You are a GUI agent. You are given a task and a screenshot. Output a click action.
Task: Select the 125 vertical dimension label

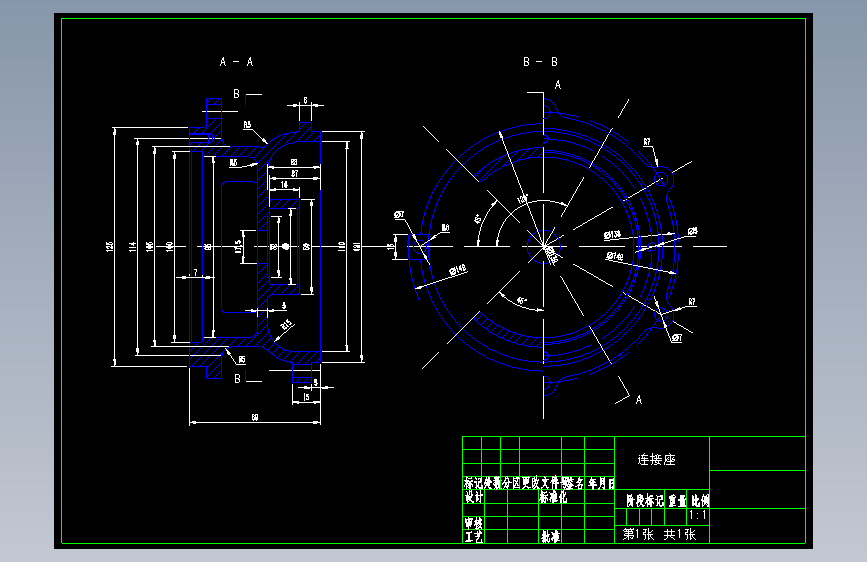109,246
